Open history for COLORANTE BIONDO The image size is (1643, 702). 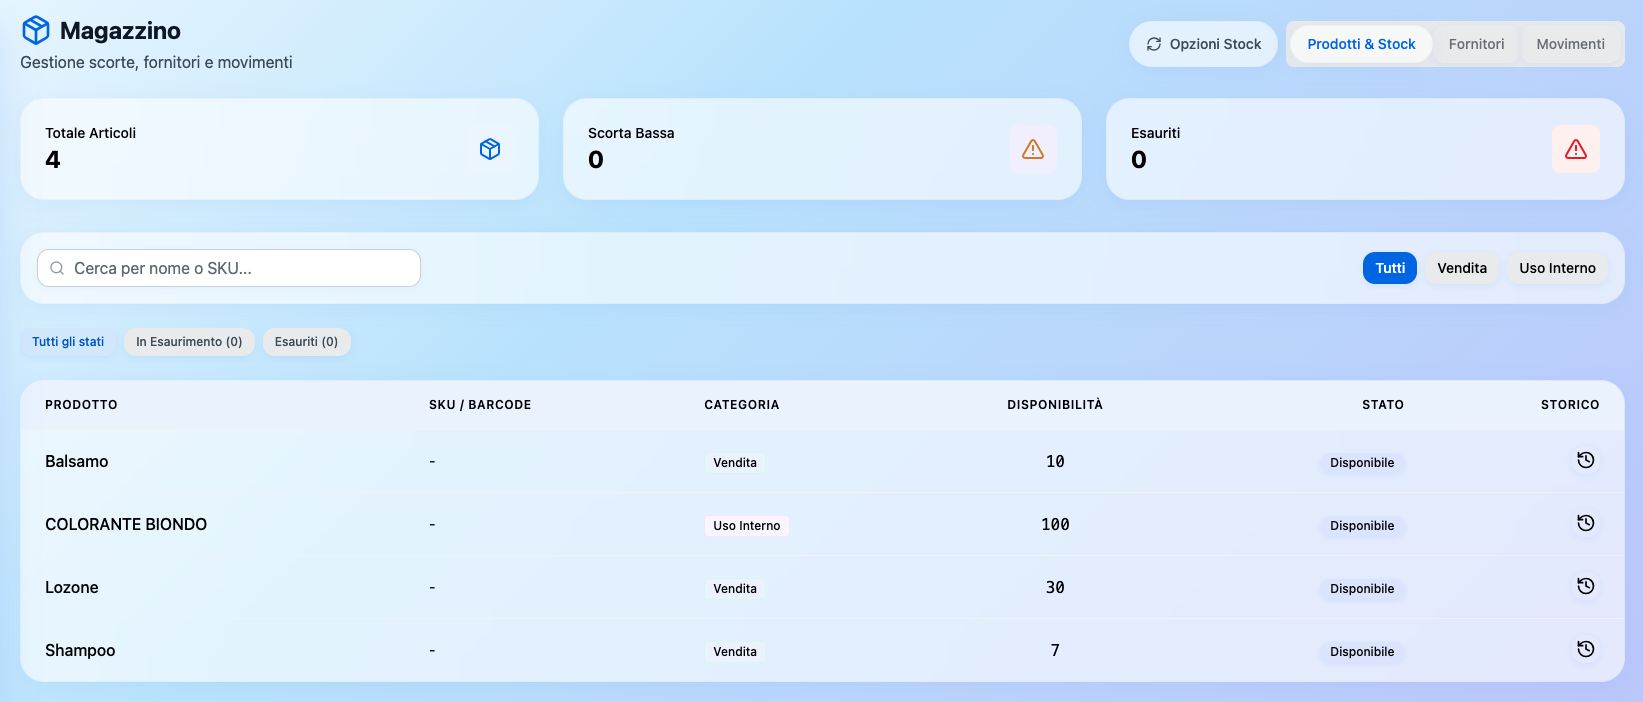(1585, 524)
